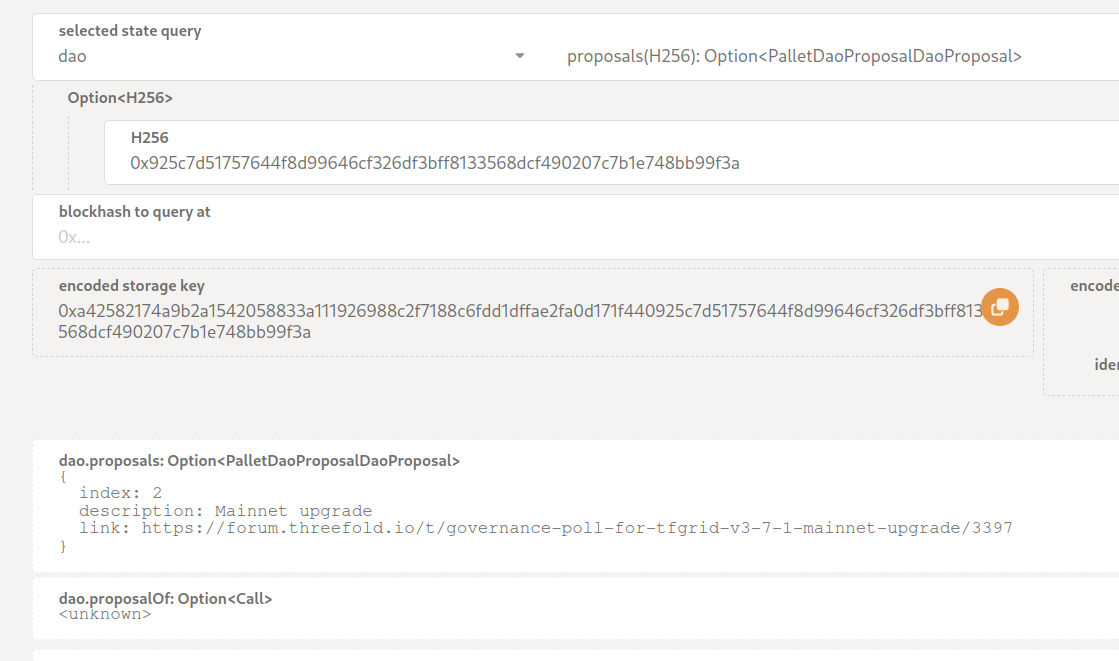Click the chevron on the state query selector
Image resolution: width=1119 pixels, height=661 pixels.
coord(519,56)
